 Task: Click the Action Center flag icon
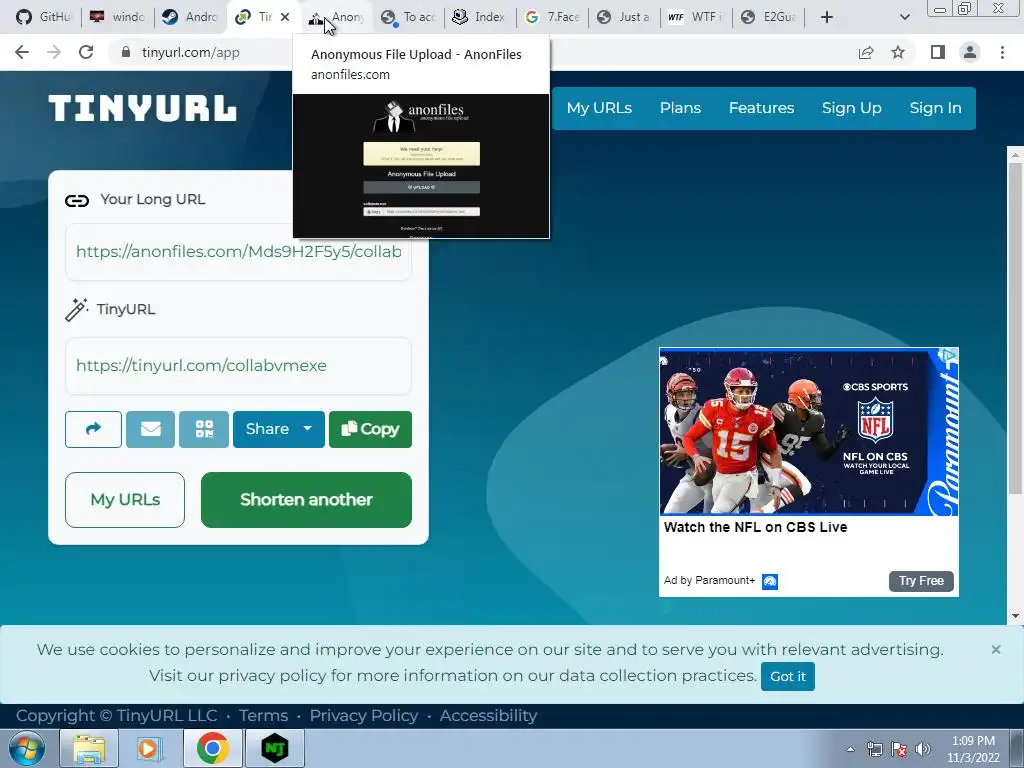click(x=899, y=749)
